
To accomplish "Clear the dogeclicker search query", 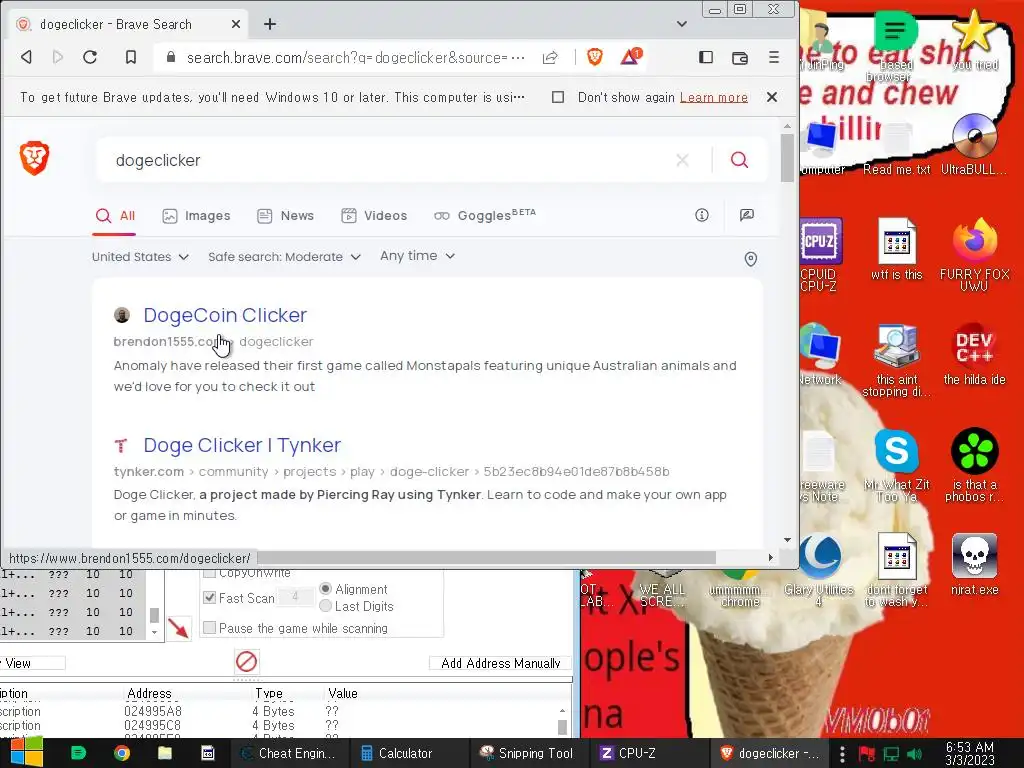I will coord(682,160).
